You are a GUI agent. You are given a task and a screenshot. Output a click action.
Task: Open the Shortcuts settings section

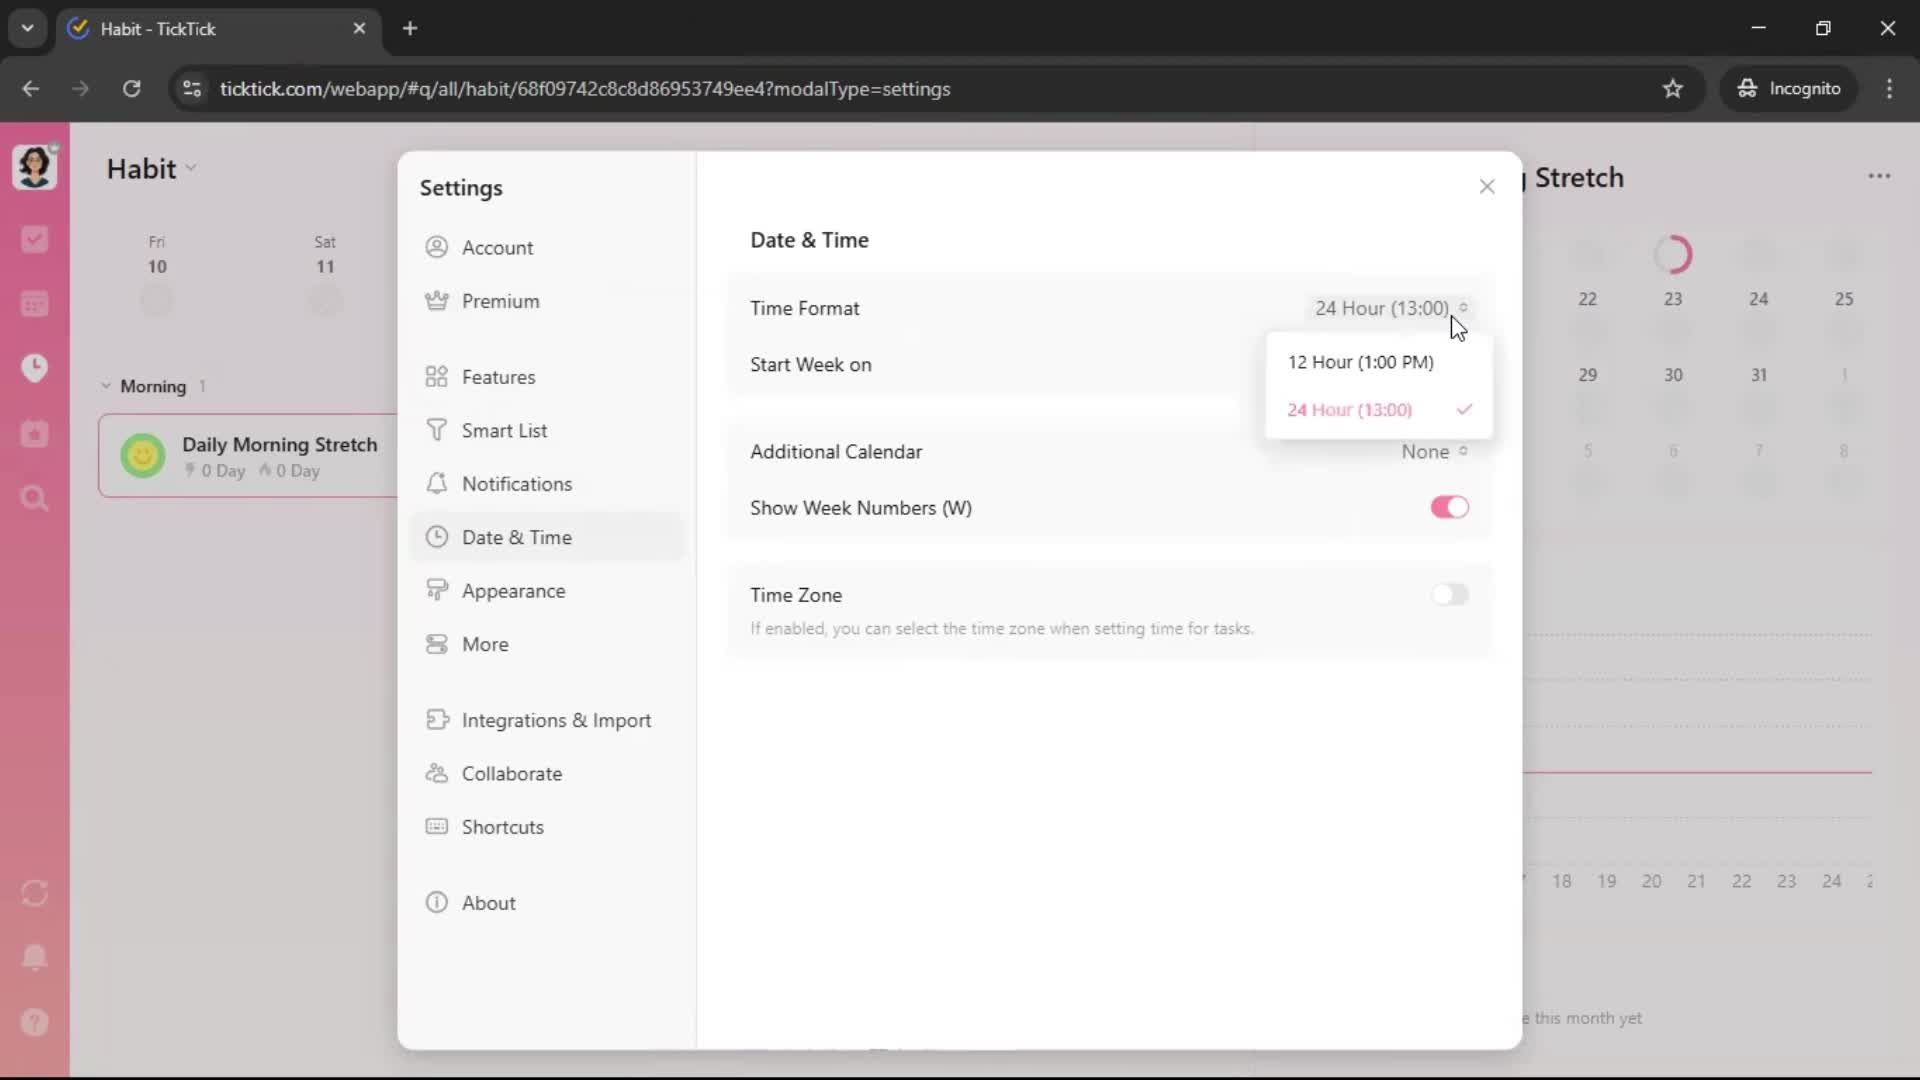click(502, 827)
